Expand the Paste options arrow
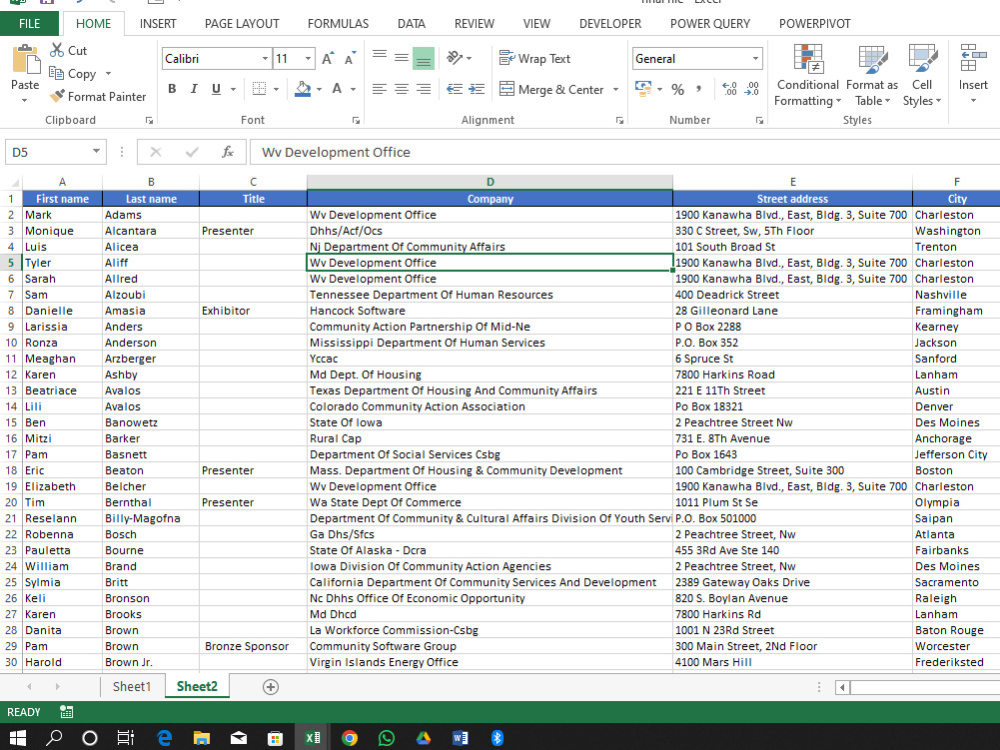The height and width of the screenshot is (750, 1000). 25,101
